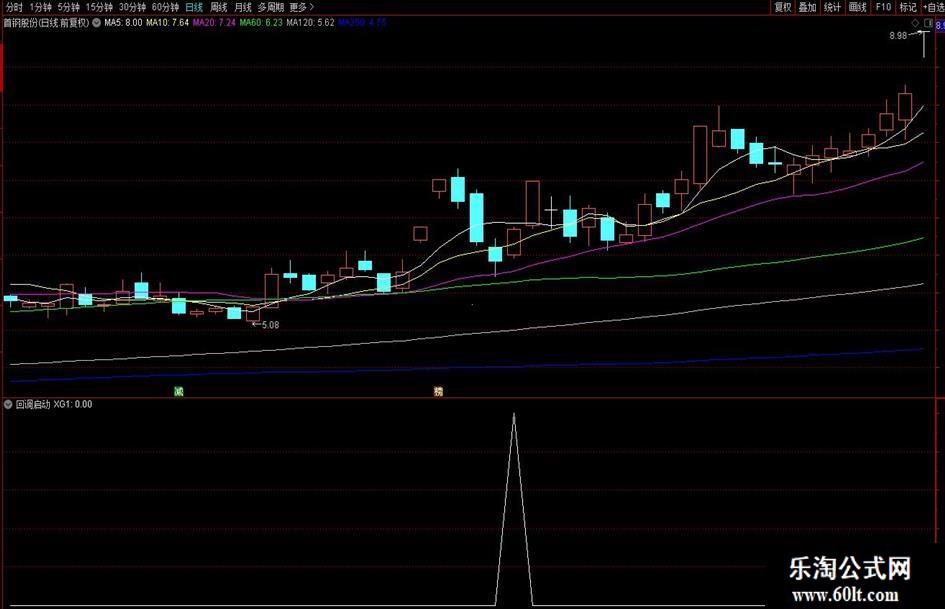Click the XG1 signal spike in indicator panel
This screenshot has width=945, height=609.
click(x=513, y=510)
